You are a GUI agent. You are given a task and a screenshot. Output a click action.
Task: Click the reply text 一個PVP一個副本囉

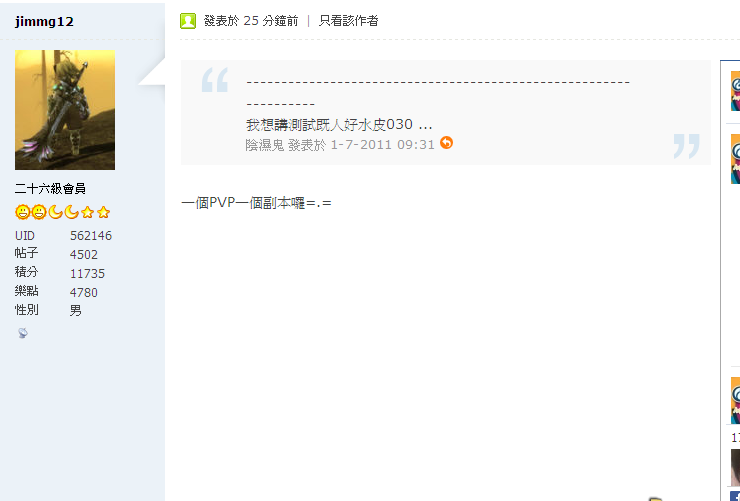256,203
